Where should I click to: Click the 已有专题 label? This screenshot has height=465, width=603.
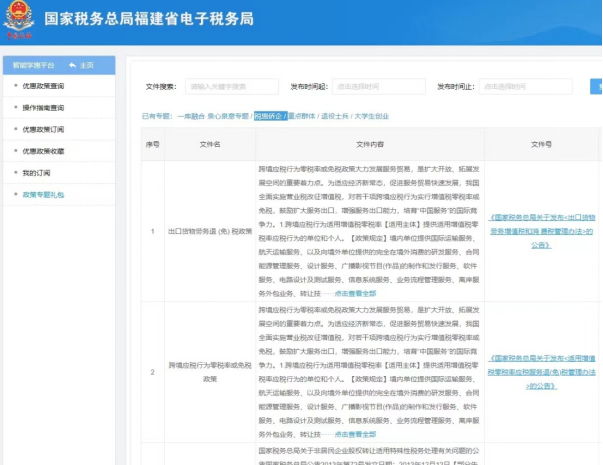[x=157, y=116]
